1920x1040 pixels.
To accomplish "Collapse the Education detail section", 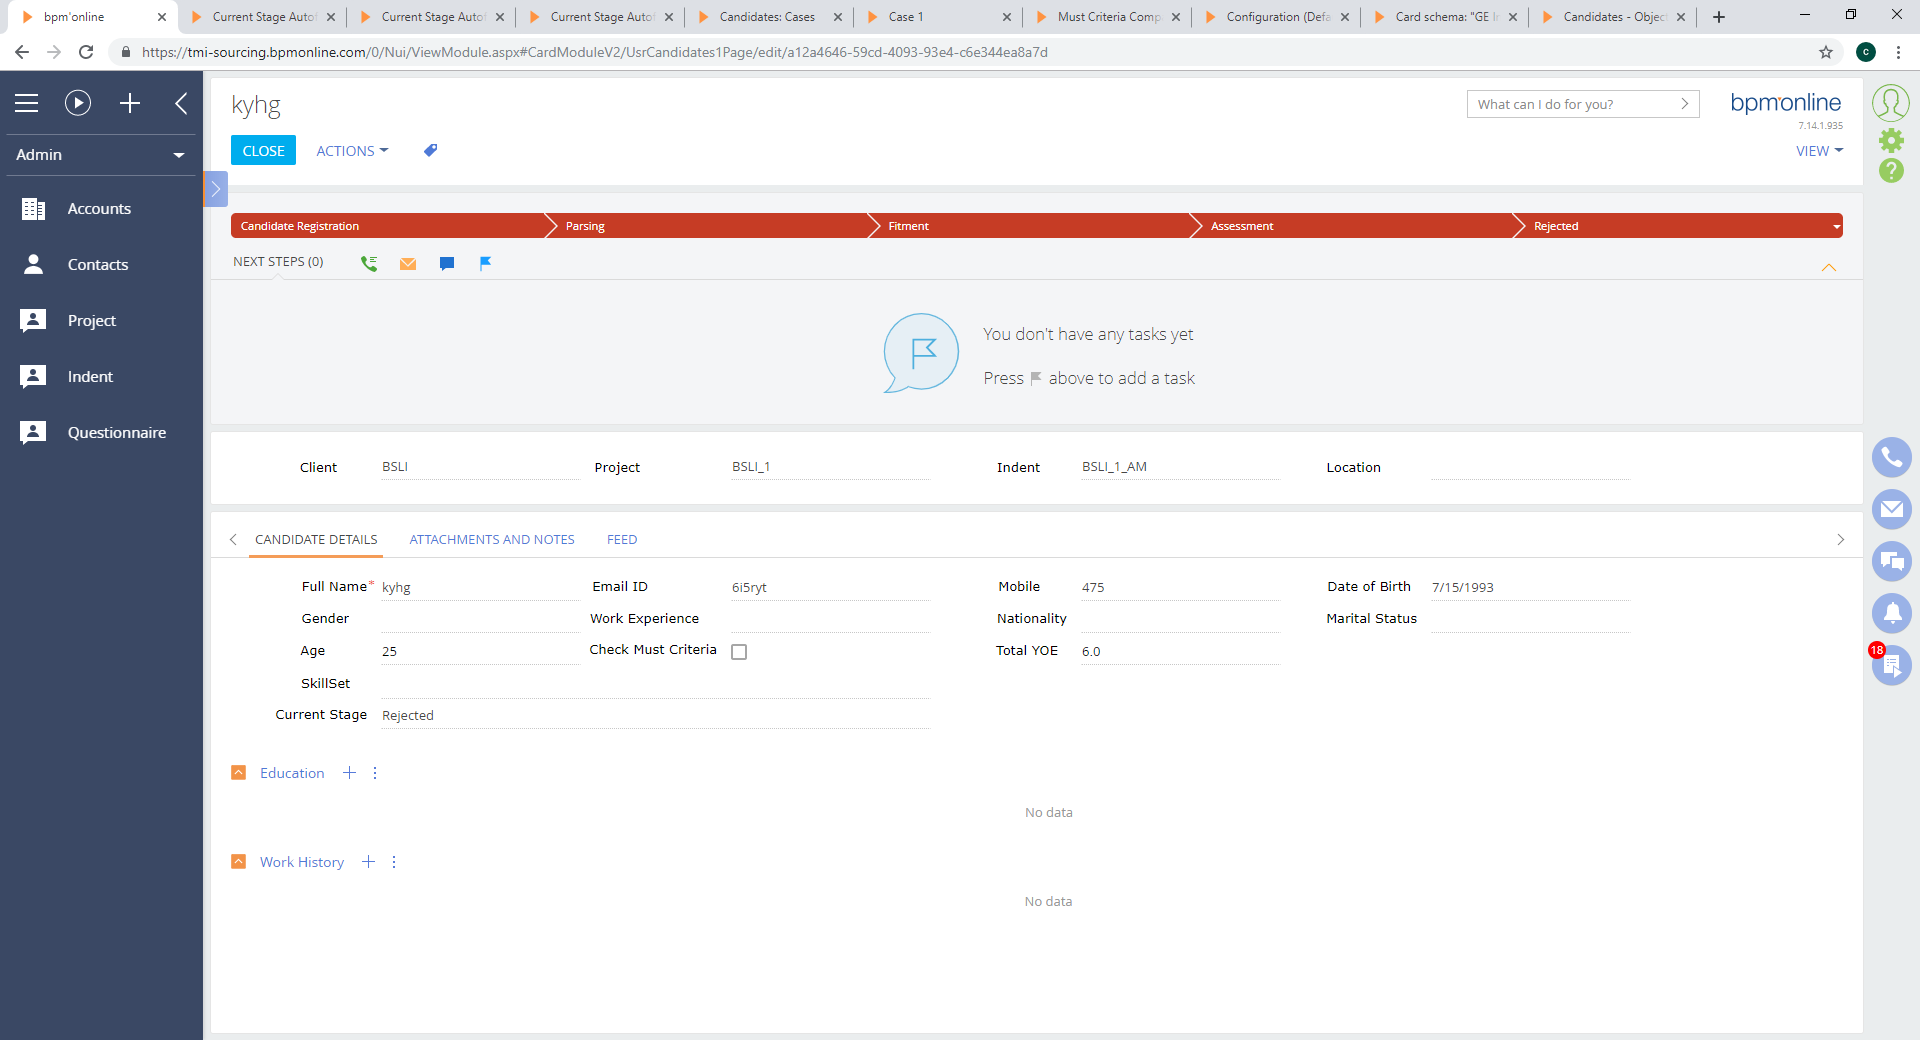I will 239,773.
